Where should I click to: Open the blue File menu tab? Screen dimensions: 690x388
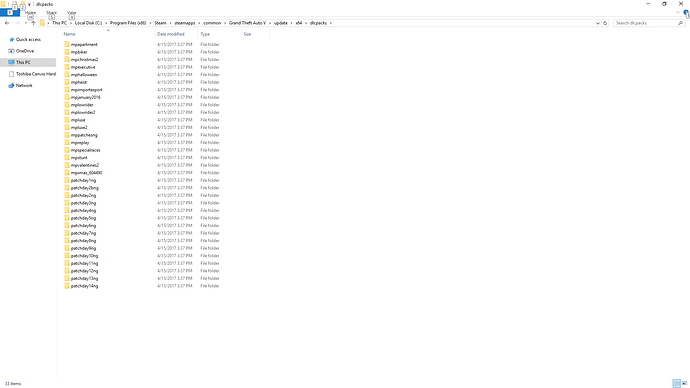click(10, 13)
